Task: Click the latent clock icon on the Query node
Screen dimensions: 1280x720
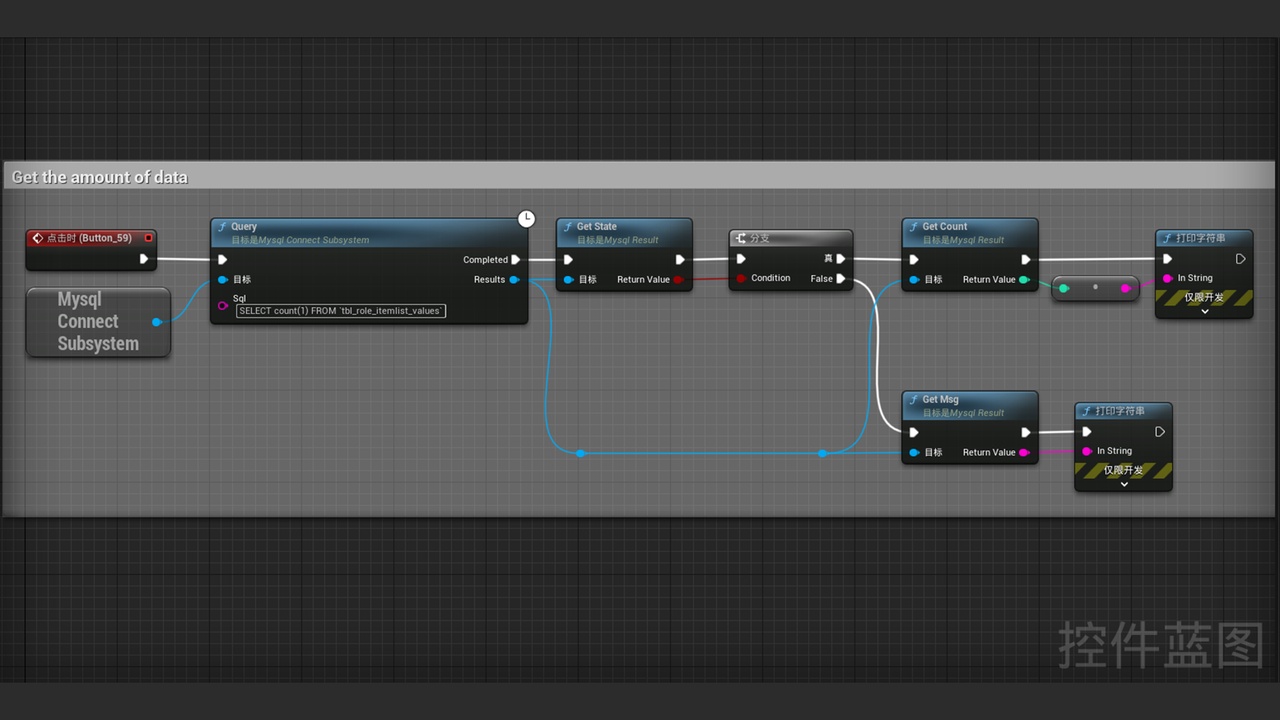Action: point(526,219)
